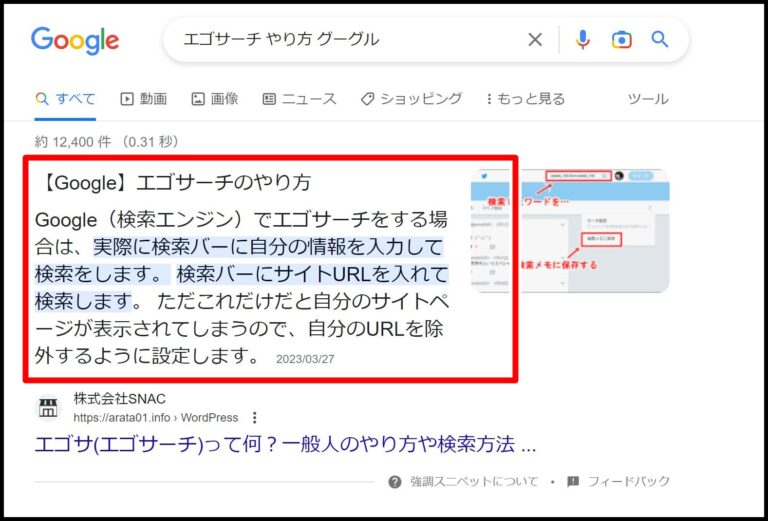Click the question mark icon by 強調スニペットについて

click(x=395, y=482)
